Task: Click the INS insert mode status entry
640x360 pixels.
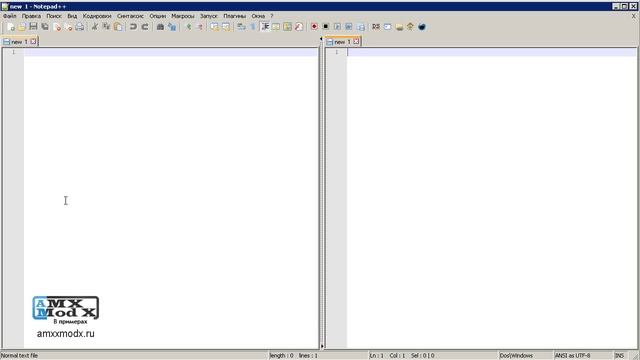Action: point(619,356)
